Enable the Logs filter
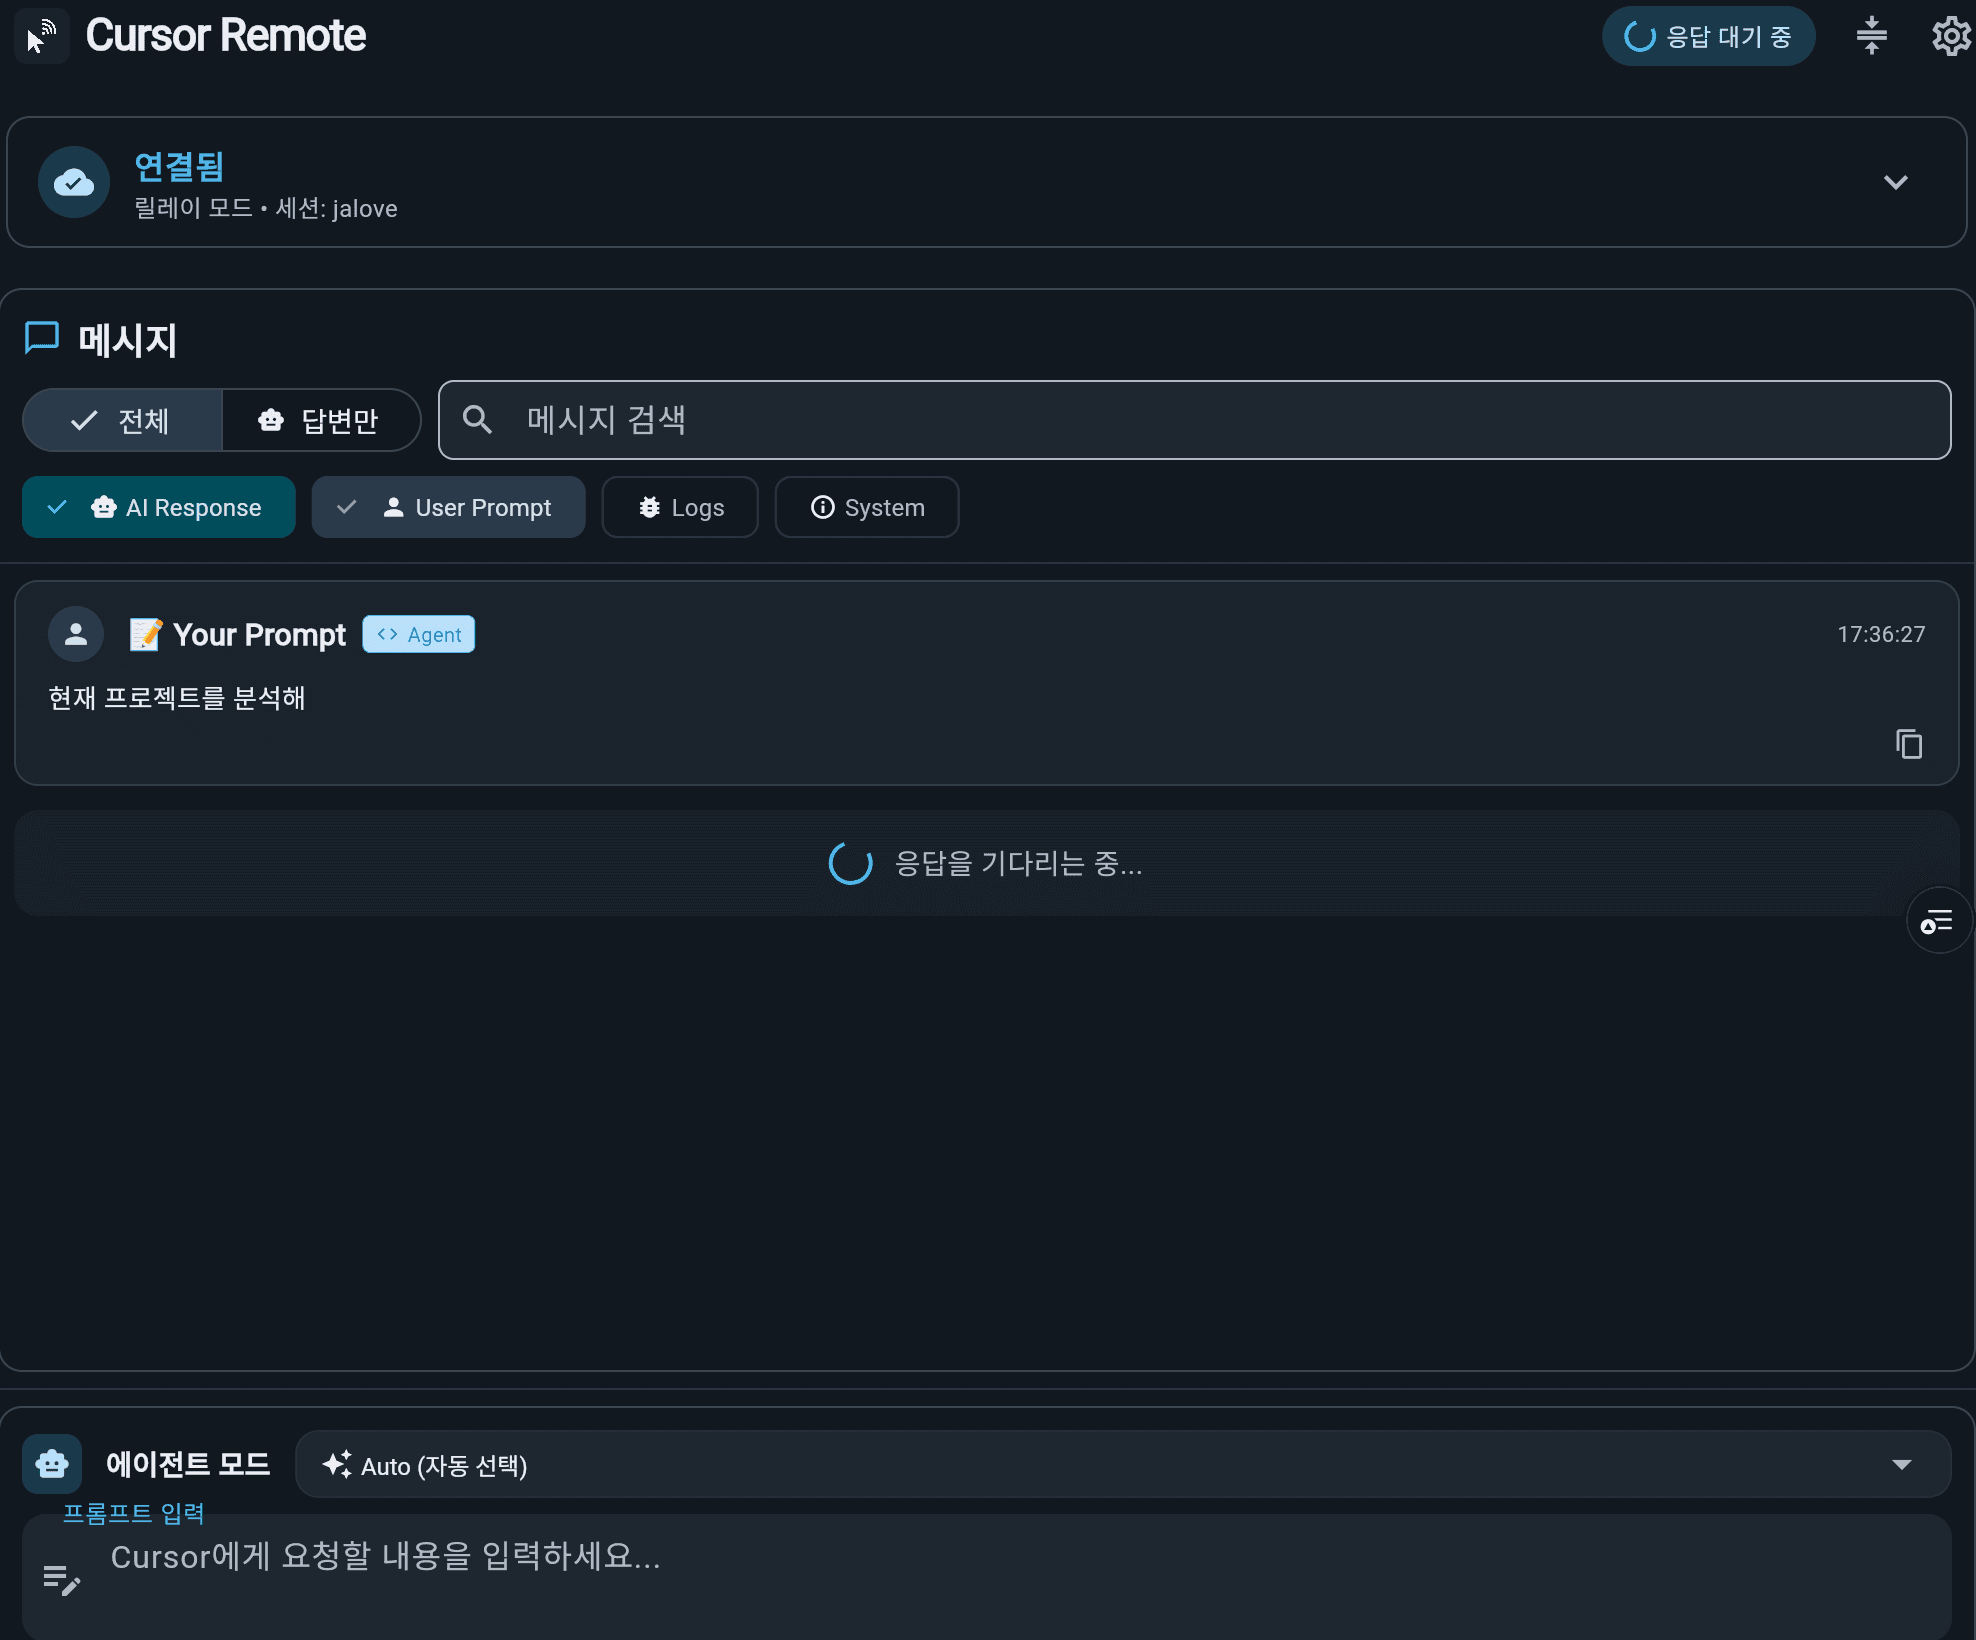This screenshot has height=1640, width=1976. pyautogui.click(x=679, y=507)
